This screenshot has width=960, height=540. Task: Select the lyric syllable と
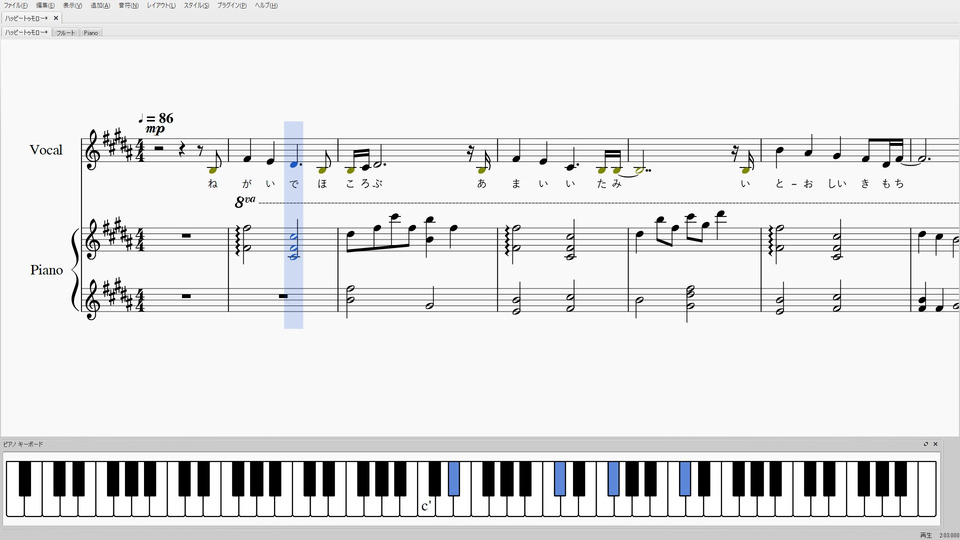(x=779, y=183)
